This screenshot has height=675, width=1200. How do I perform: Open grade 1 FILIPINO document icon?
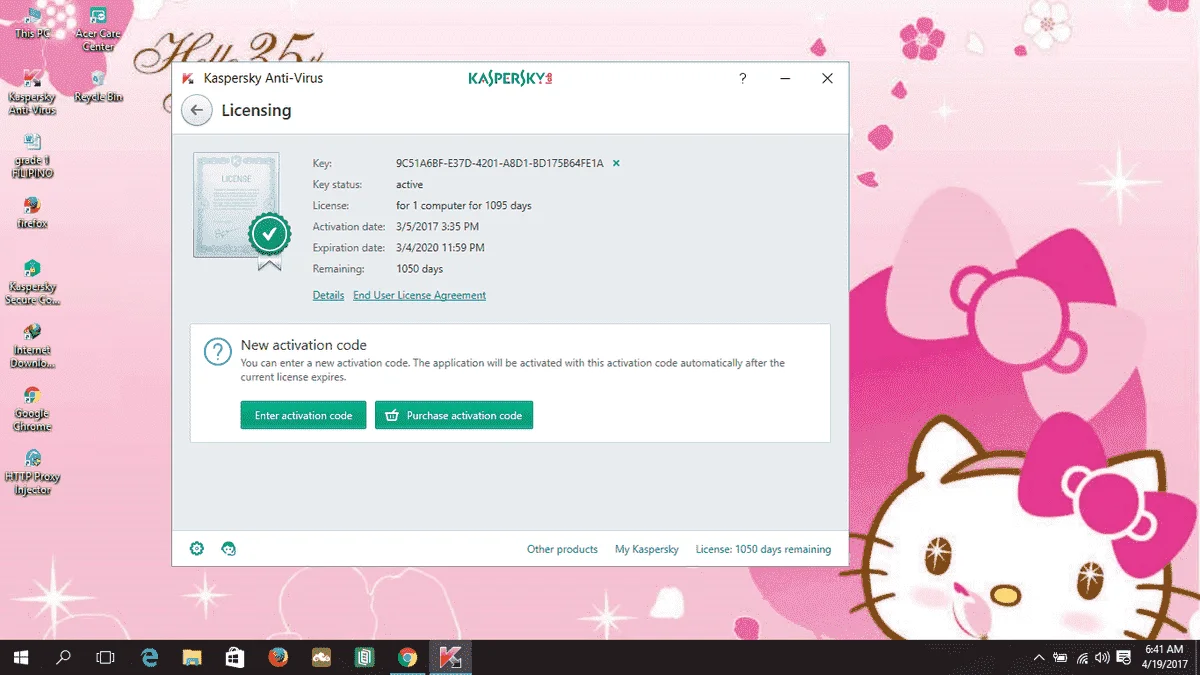pos(32,155)
